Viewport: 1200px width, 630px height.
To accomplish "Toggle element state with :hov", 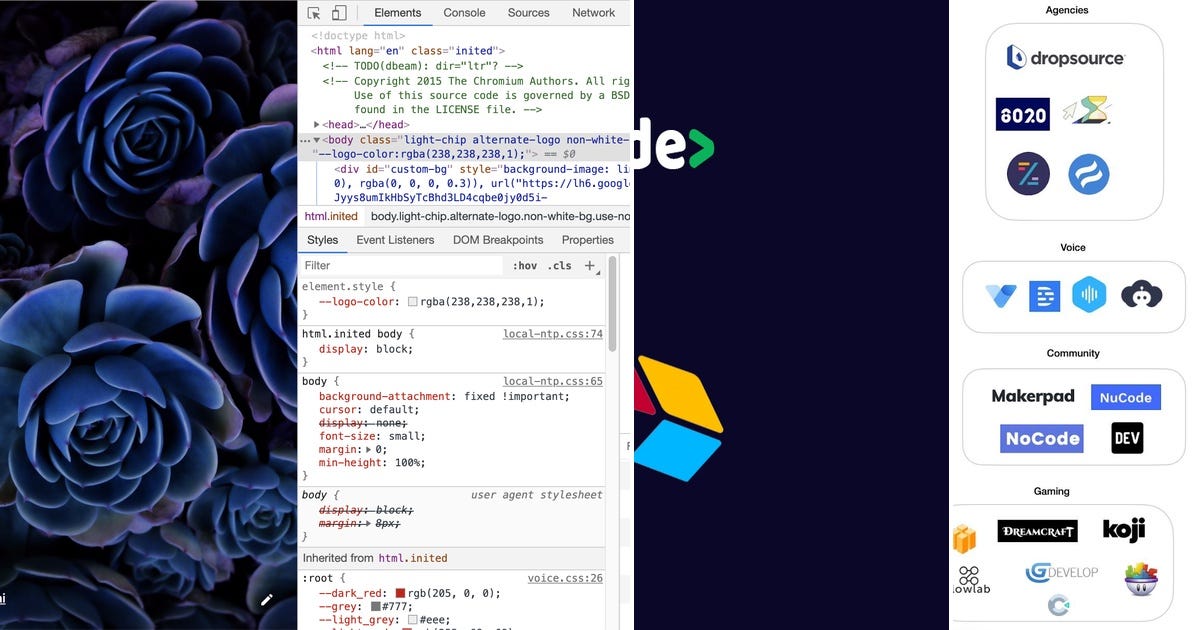I will pyautogui.click(x=525, y=265).
